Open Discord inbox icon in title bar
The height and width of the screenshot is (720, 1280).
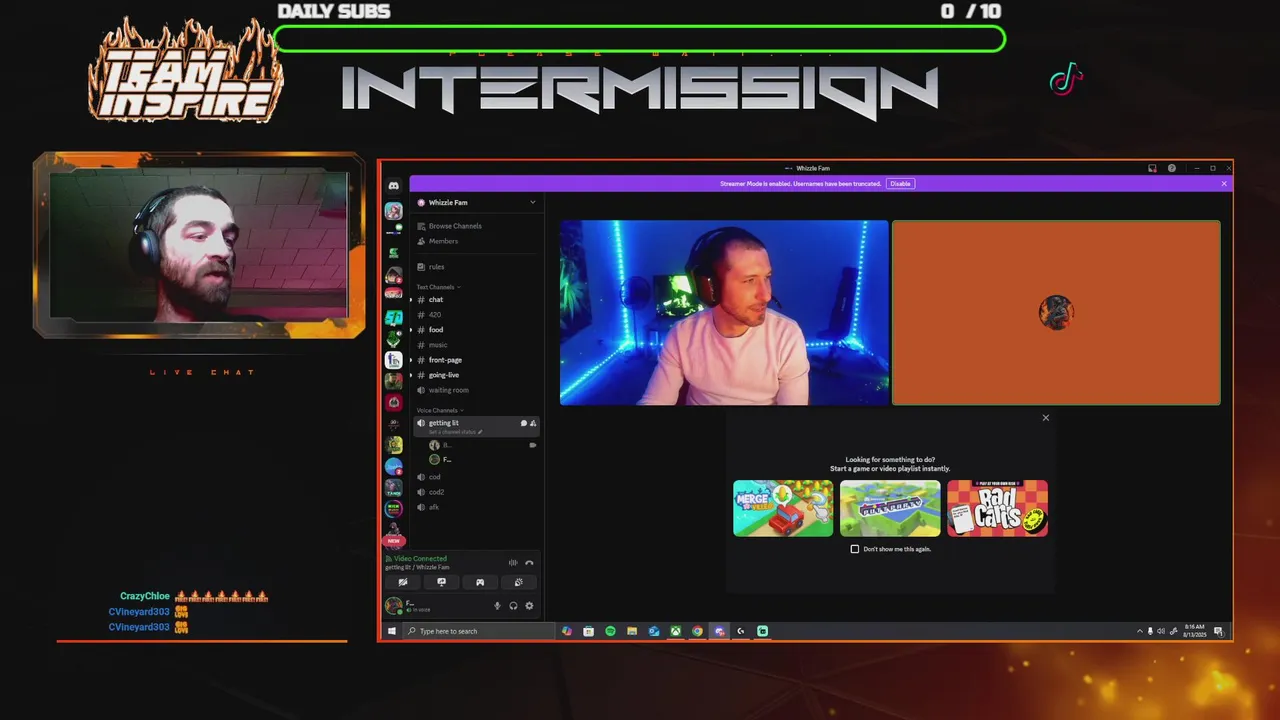(x=1153, y=168)
